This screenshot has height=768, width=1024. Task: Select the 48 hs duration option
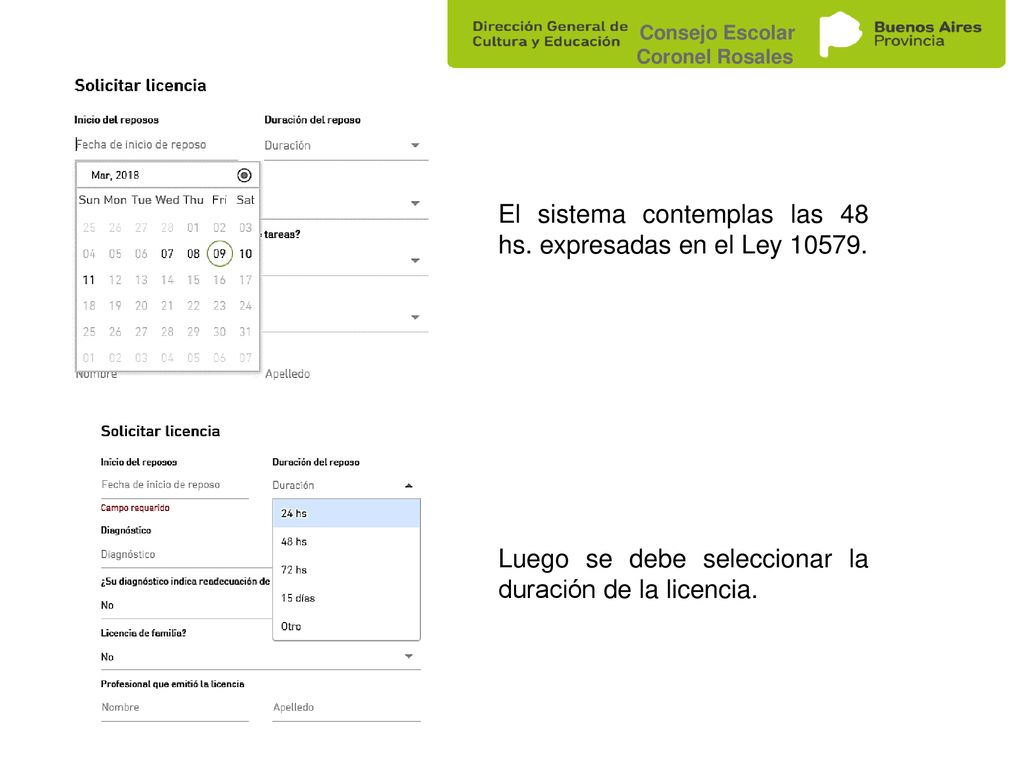(346, 541)
